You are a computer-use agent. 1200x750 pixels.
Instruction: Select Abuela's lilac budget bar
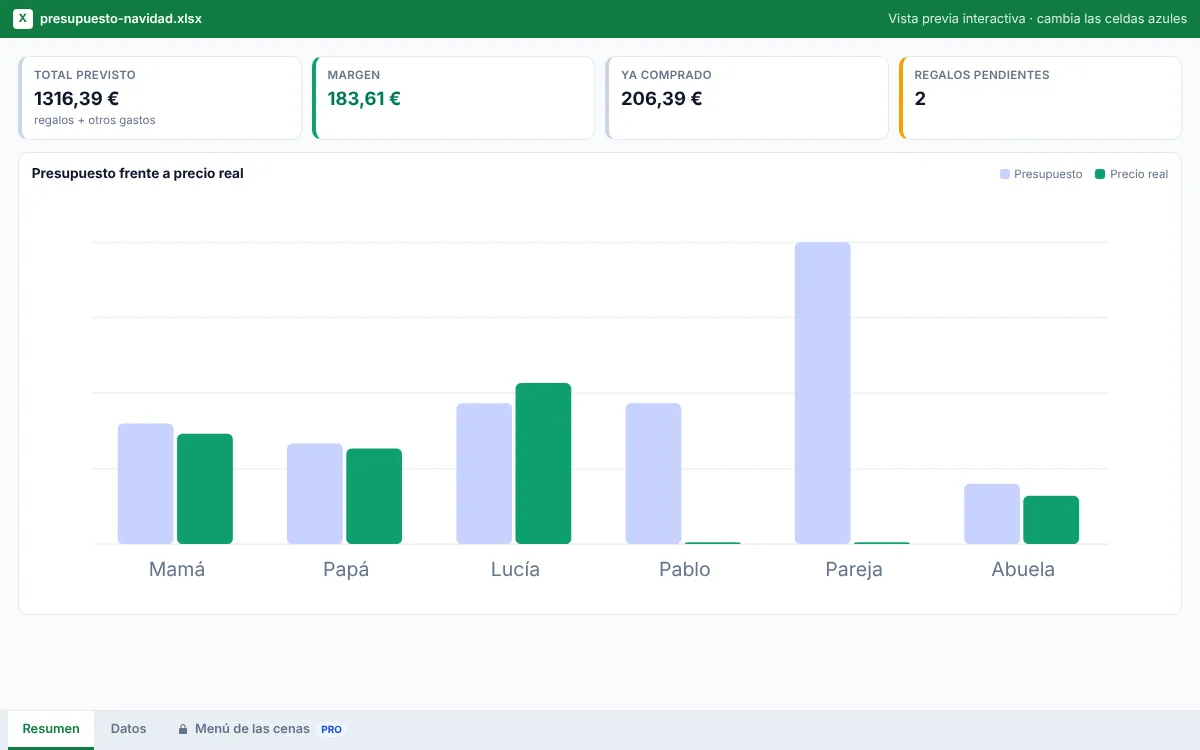coord(992,514)
